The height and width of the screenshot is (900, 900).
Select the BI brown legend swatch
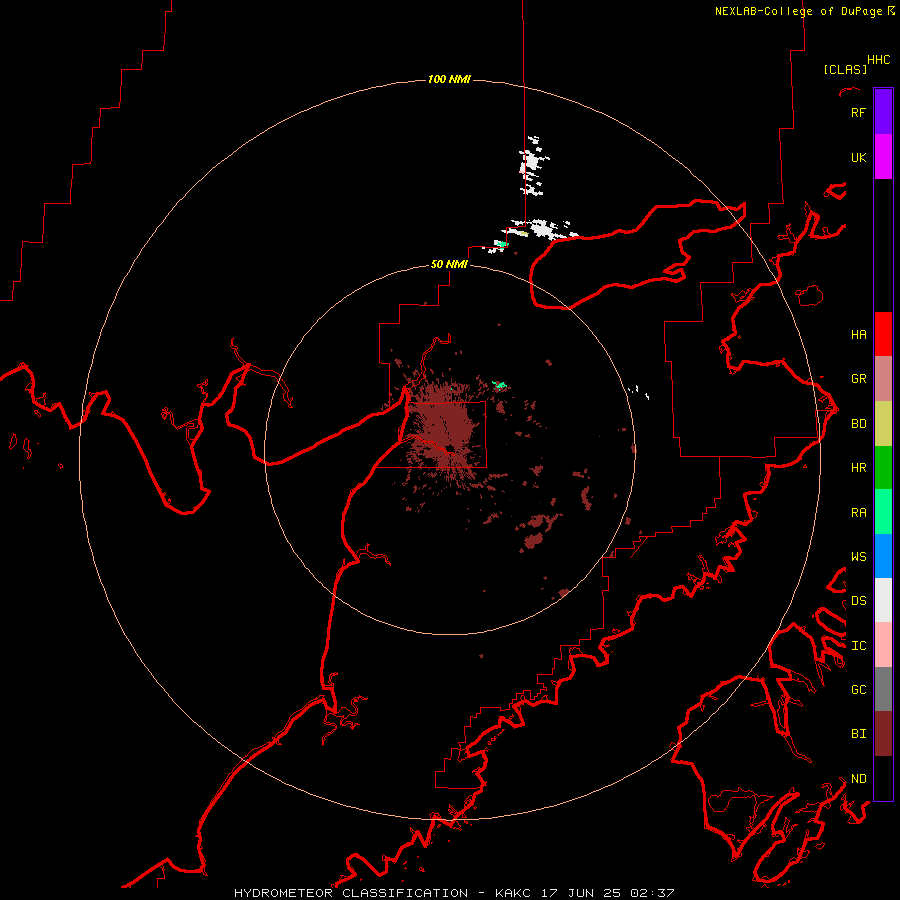coord(883,734)
